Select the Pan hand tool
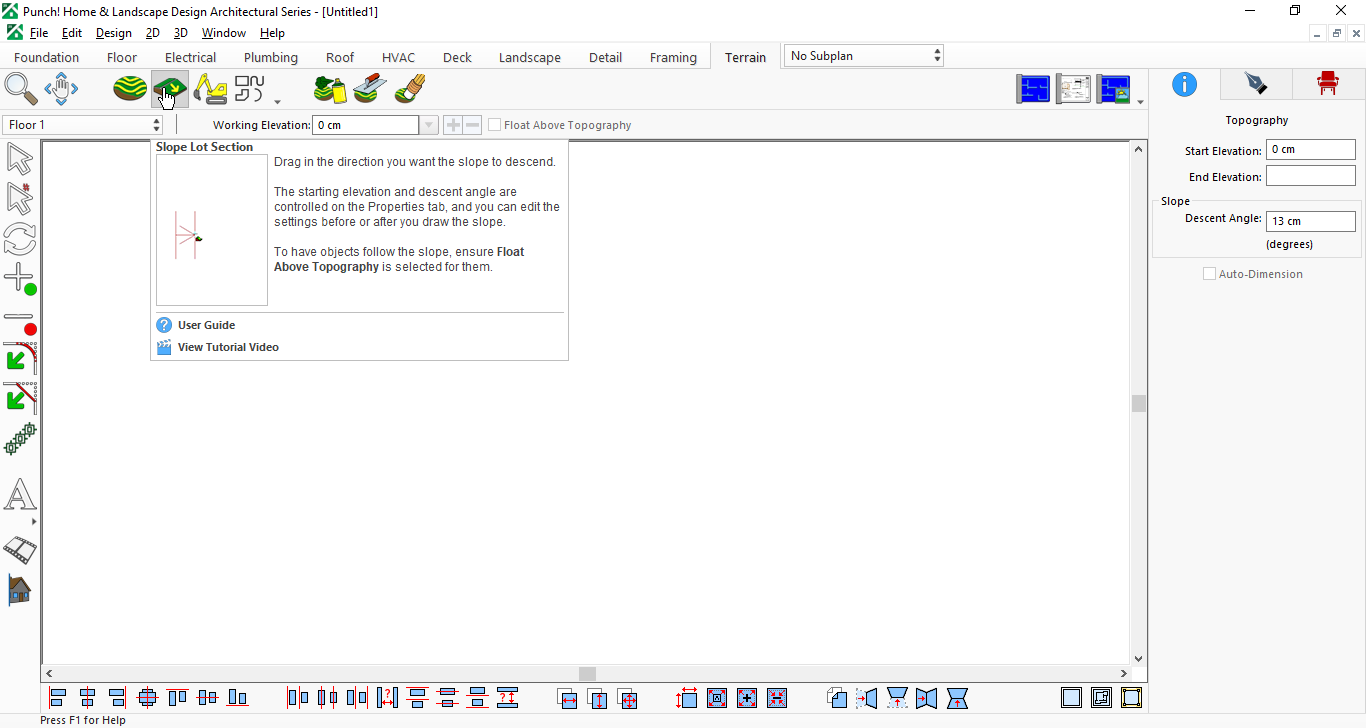Screen dimensions: 1366x728 tap(61, 89)
